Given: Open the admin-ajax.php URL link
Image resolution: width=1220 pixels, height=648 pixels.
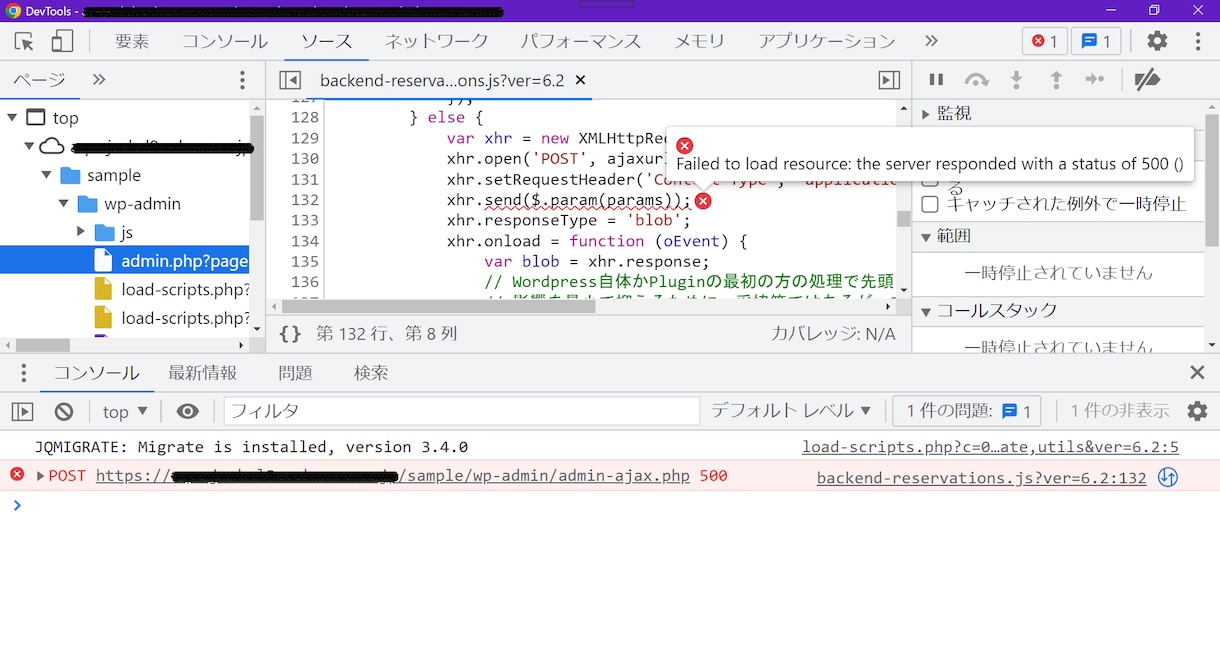Looking at the screenshot, I should coord(393,476).
